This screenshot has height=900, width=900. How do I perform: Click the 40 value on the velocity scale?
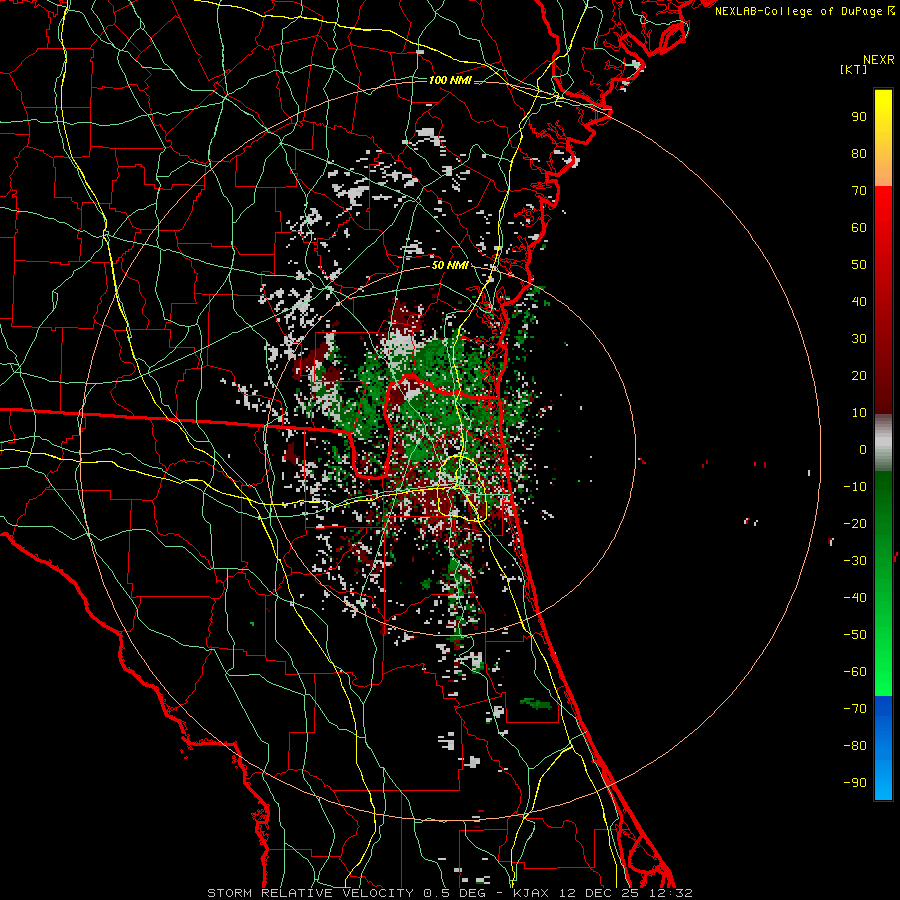pos(859,302)
